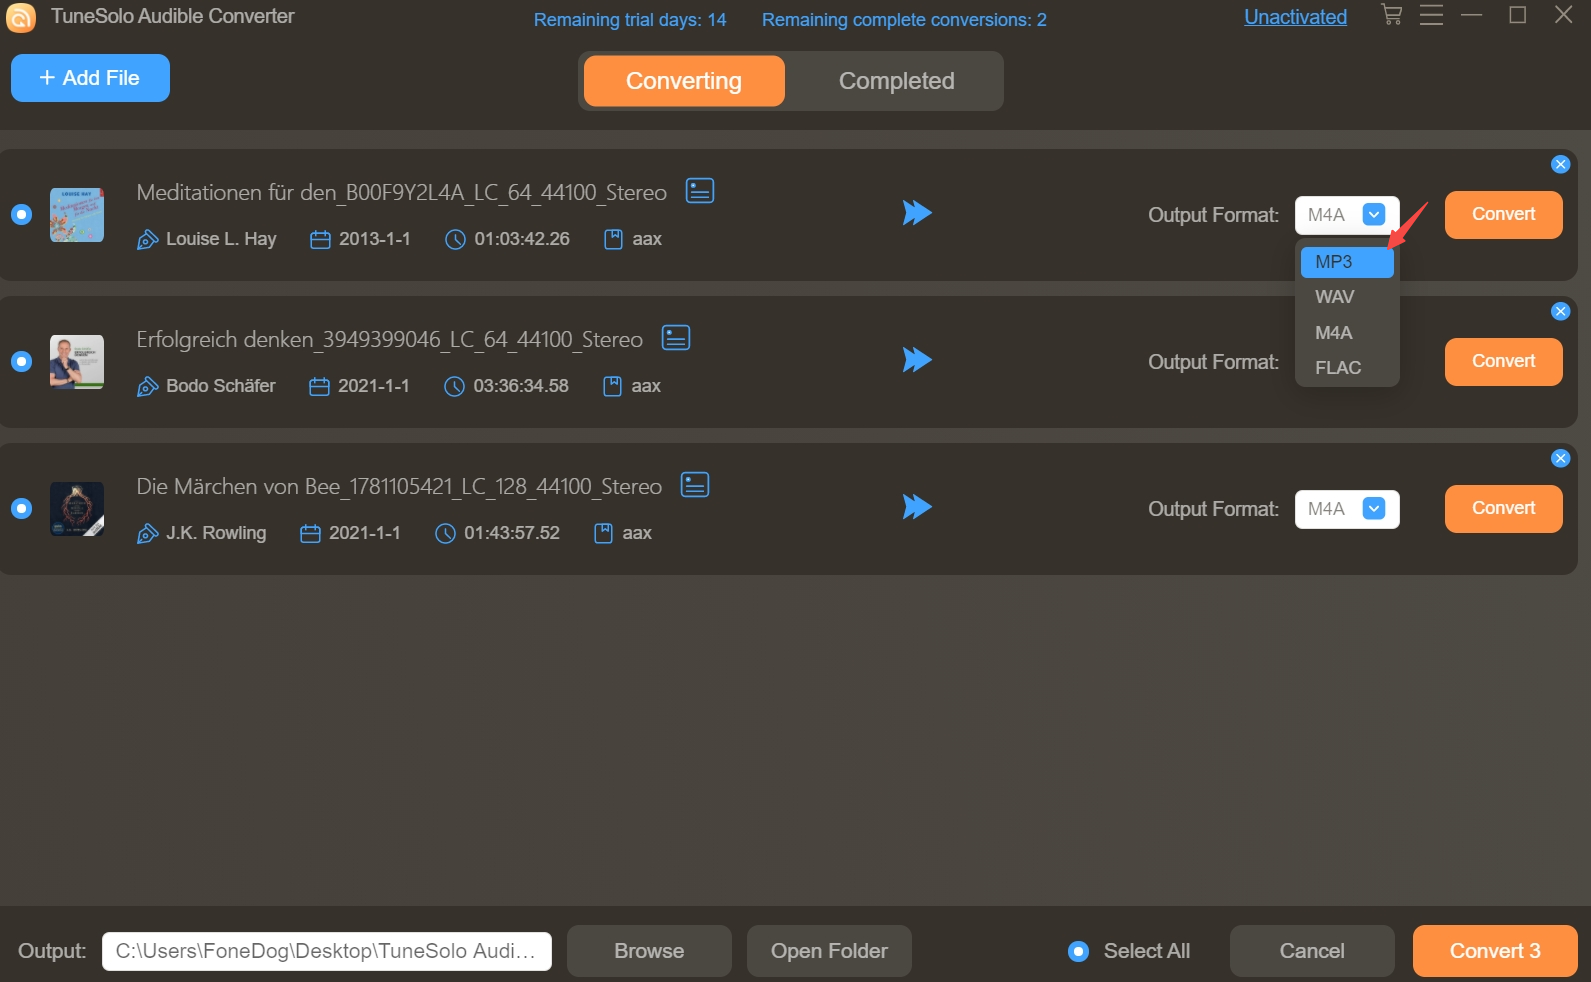The image size is (1591, 982).
Task: Click the file format icon on Meditationen row
Action: [613, 239]
